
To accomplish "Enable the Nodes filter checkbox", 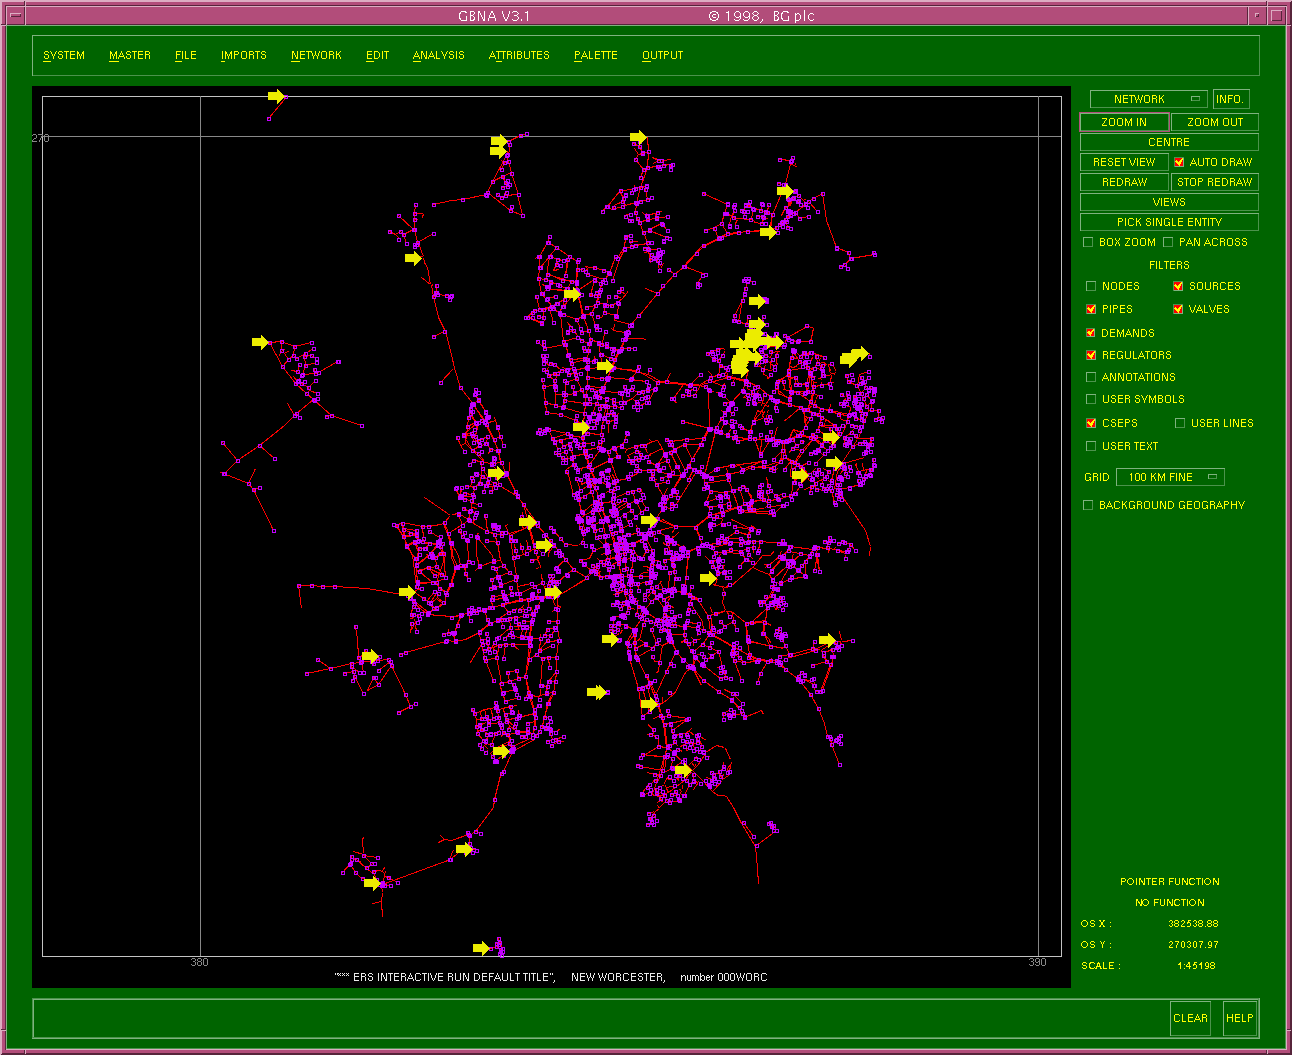I will point(1091,286).
